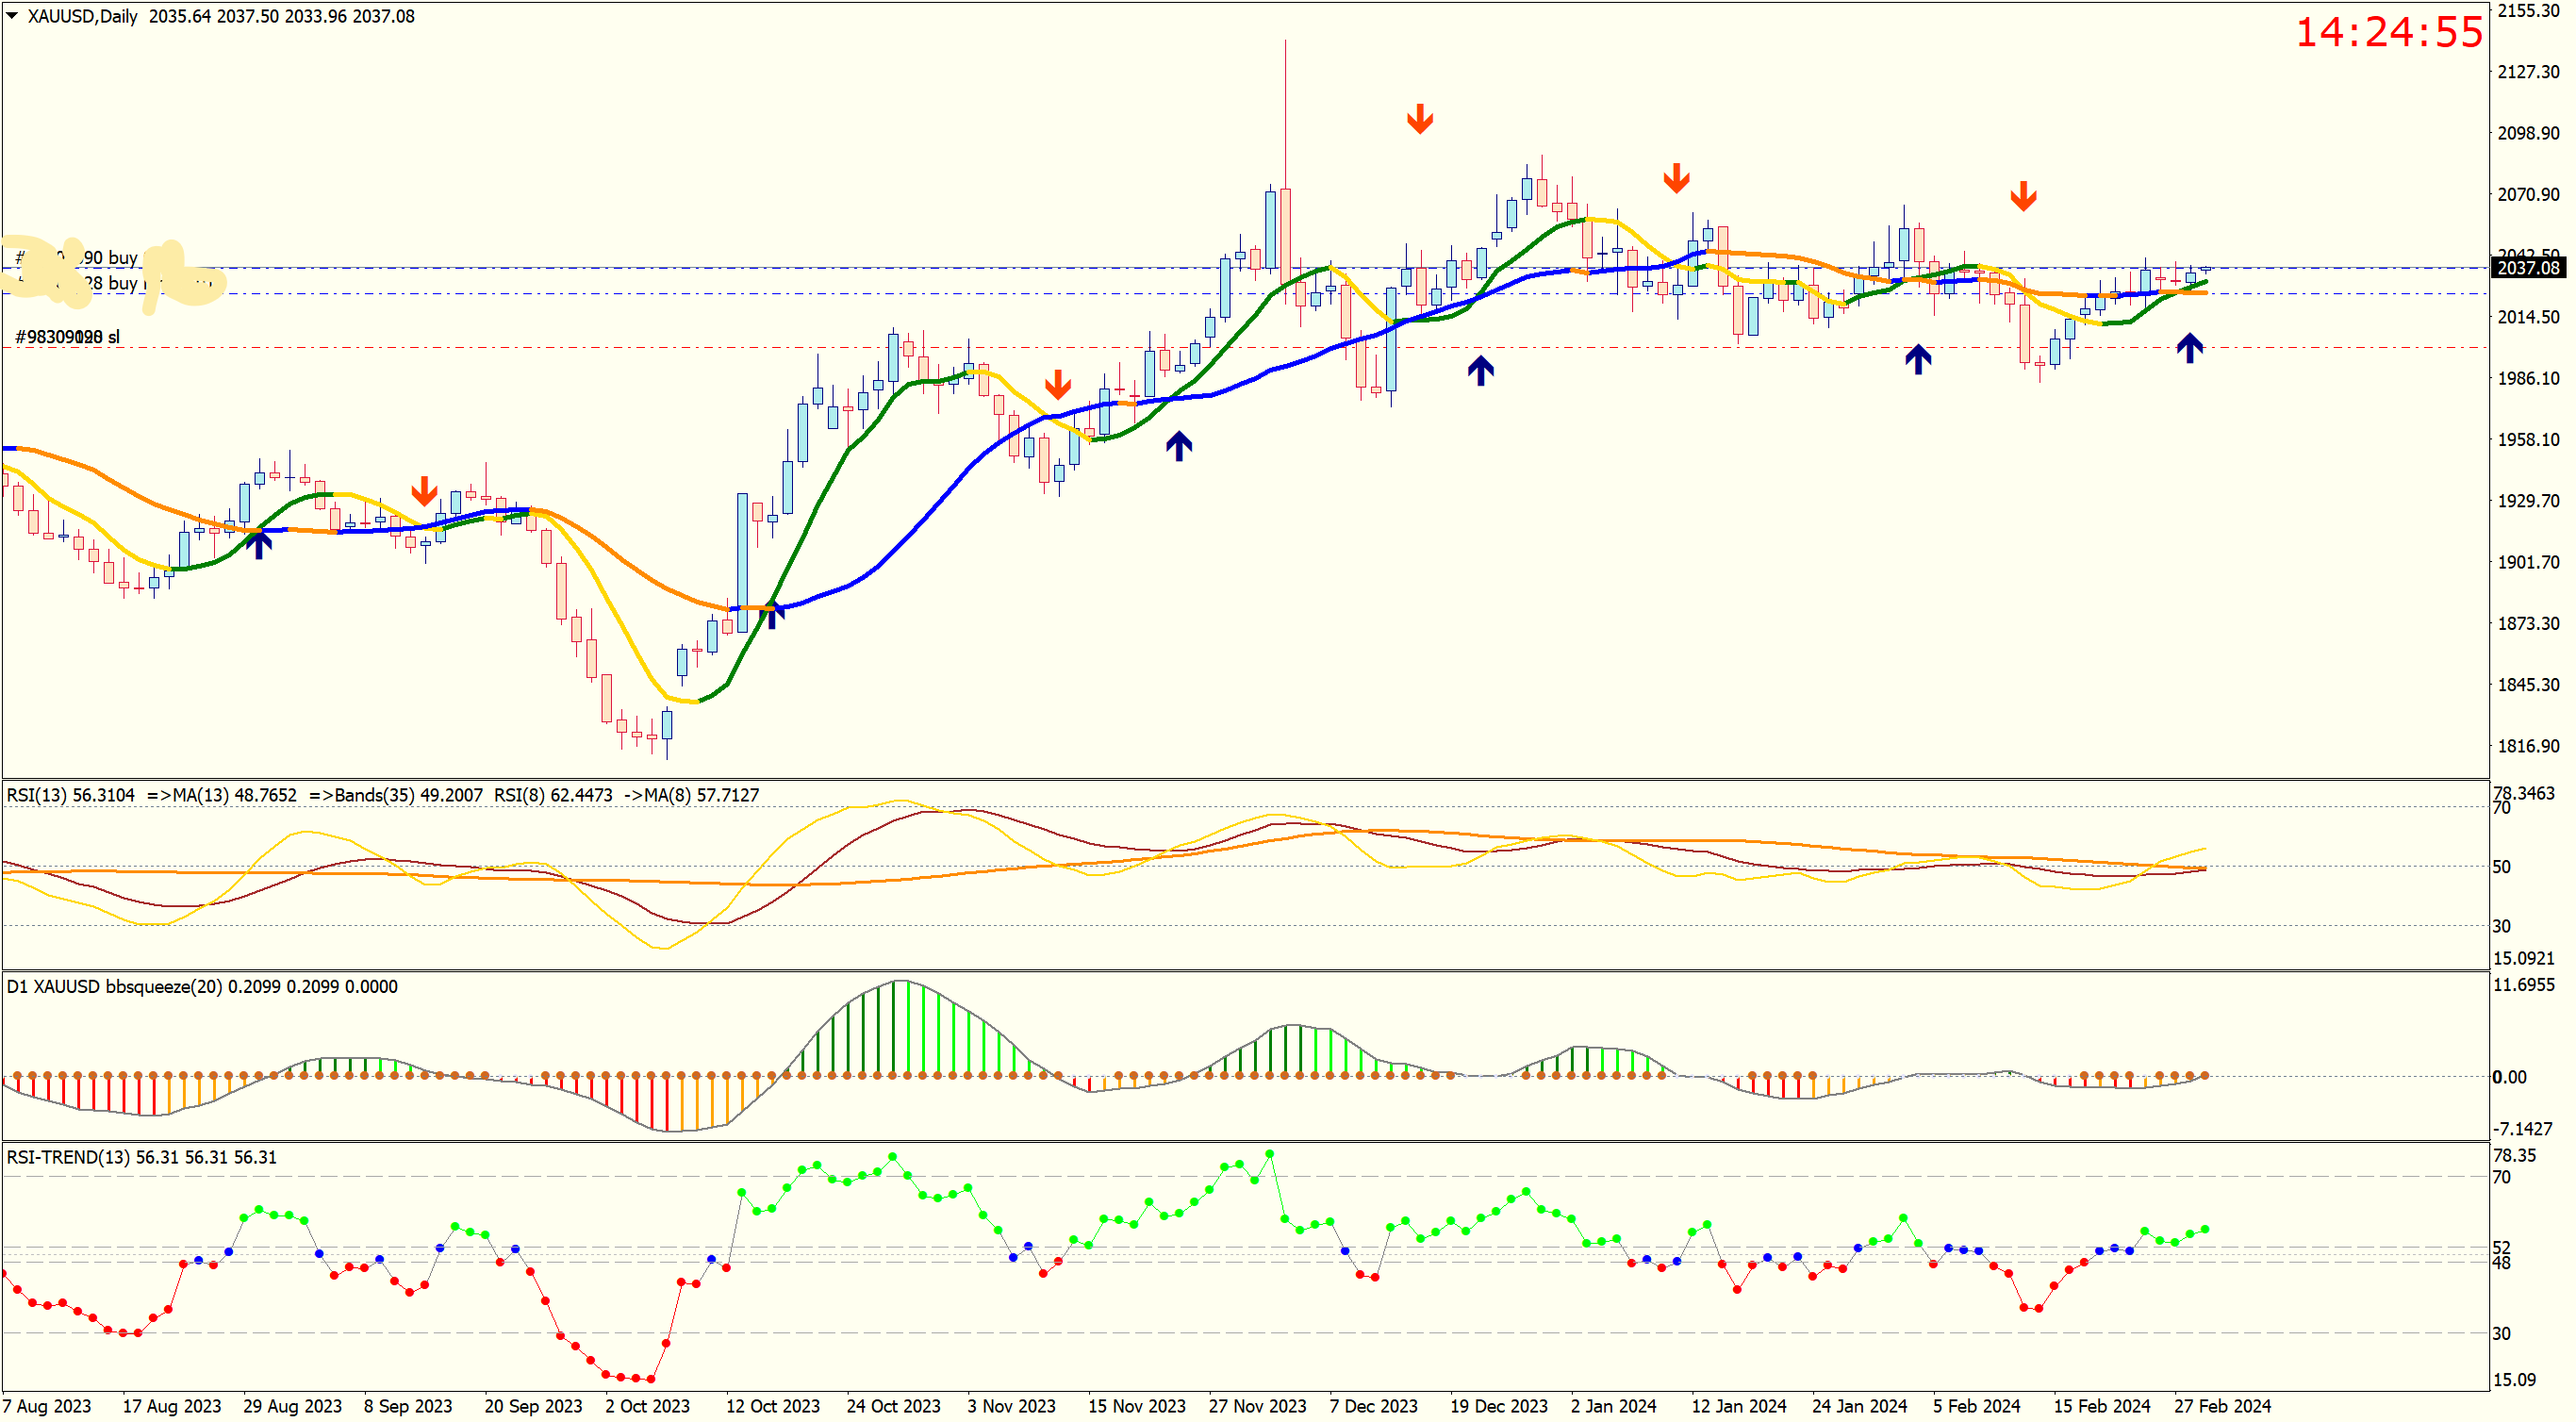Viewport: 2576px width, 1422px height.
Task: Click the highest red down arrow on chart
Action: pyautogui.click(x=1419, y=118)
